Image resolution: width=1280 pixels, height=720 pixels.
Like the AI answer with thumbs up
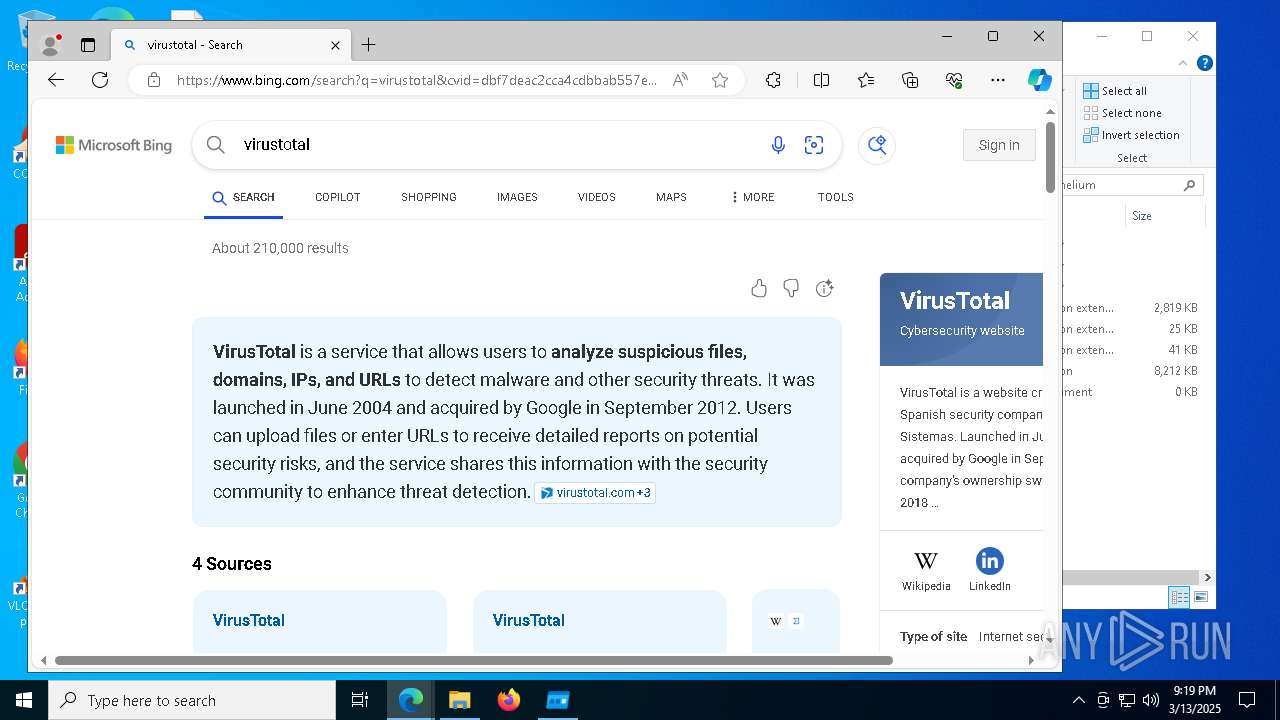click(x=759, y=289)
